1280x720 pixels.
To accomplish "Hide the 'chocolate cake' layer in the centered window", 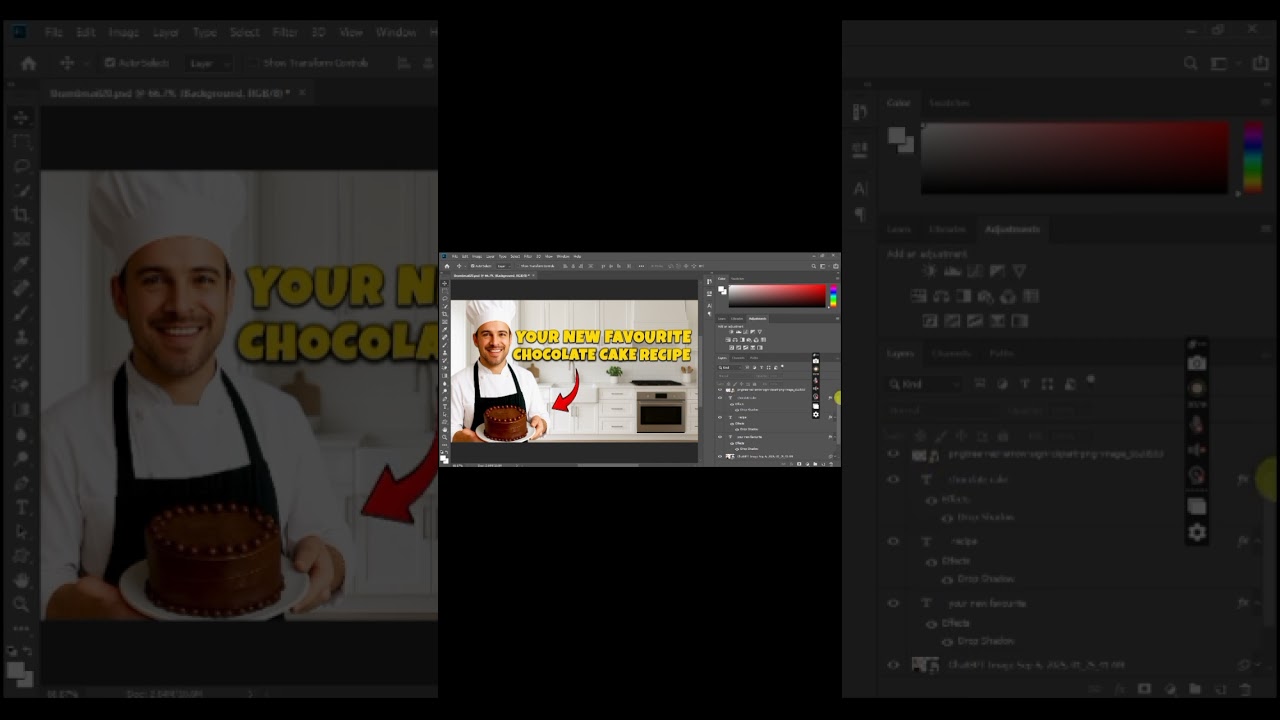I will click(719, 398).
